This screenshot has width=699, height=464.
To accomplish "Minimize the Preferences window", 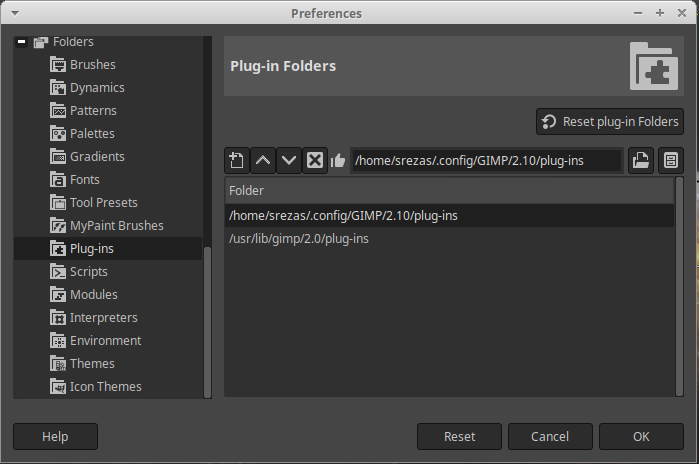I will click(638, 13).
